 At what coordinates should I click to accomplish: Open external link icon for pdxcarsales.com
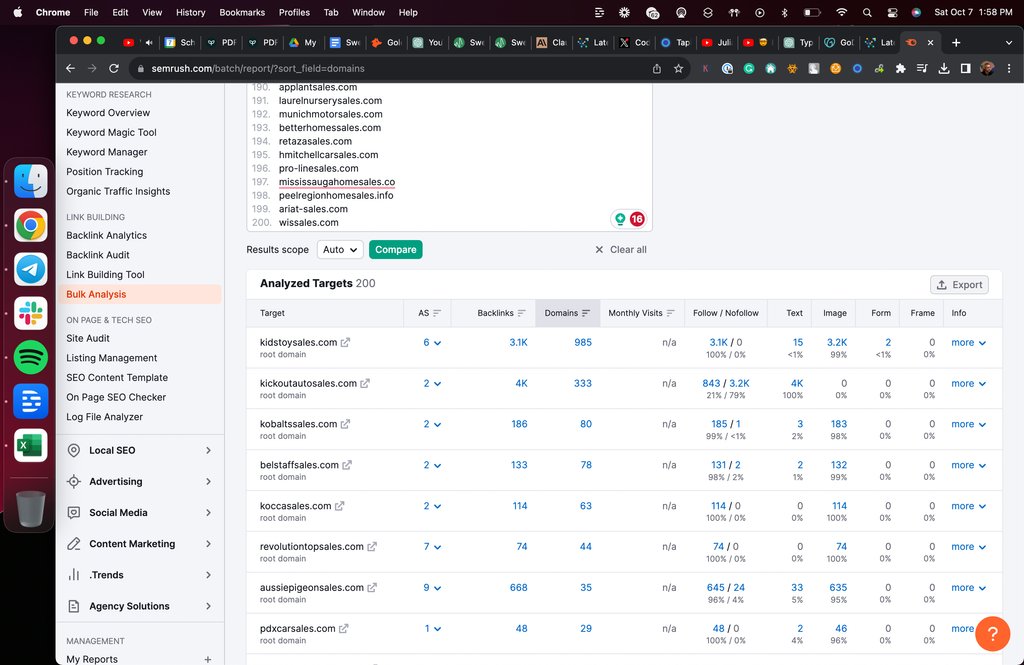click(344, 628)
